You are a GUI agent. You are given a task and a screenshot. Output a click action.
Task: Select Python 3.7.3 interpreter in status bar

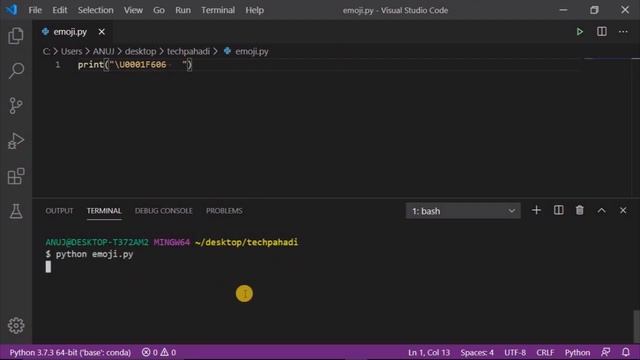[x=70, y=352]
